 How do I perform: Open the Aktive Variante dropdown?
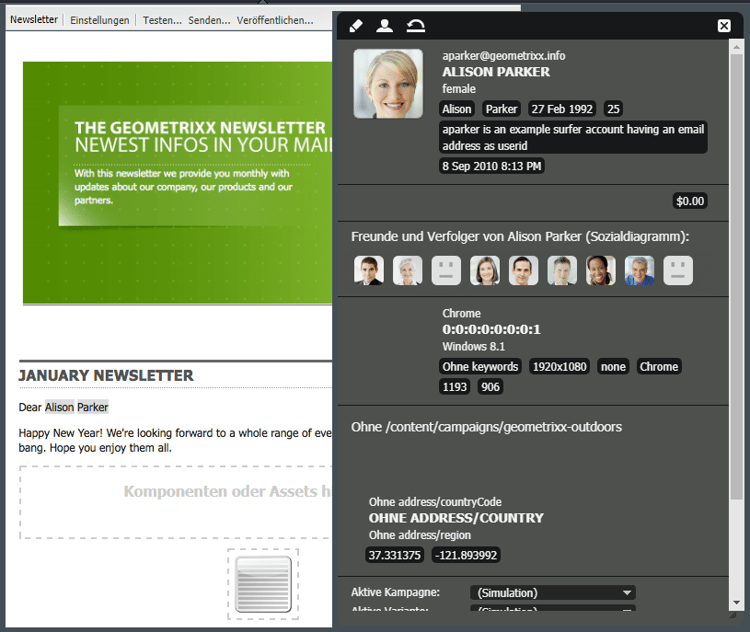point(553,608)
